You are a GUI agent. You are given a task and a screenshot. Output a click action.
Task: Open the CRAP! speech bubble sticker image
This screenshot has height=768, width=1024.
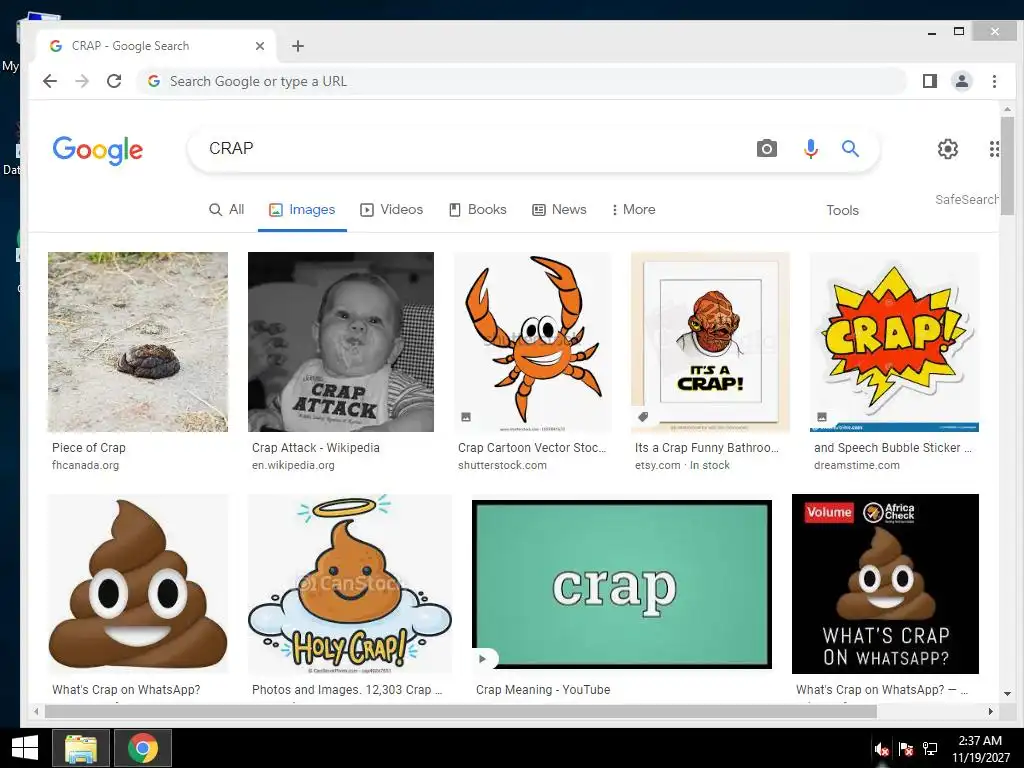click(895, 342)
